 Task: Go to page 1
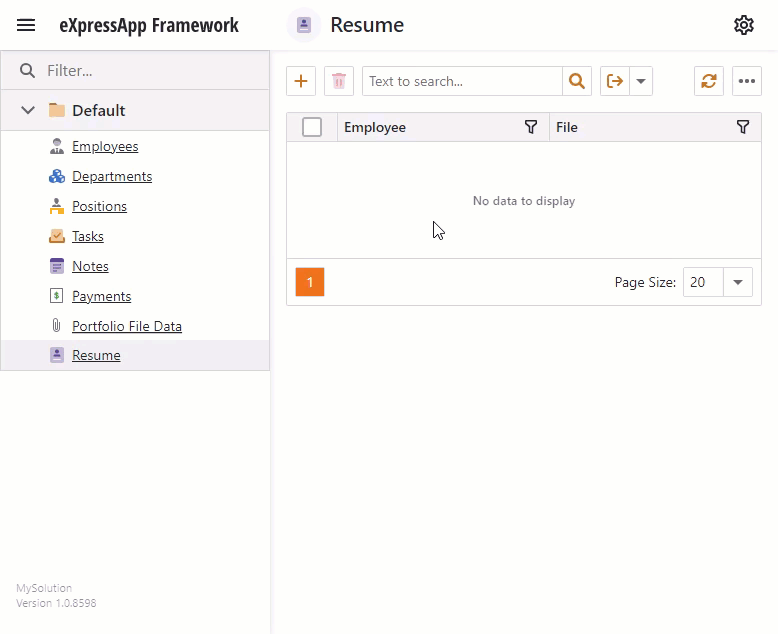click(310, 282)
